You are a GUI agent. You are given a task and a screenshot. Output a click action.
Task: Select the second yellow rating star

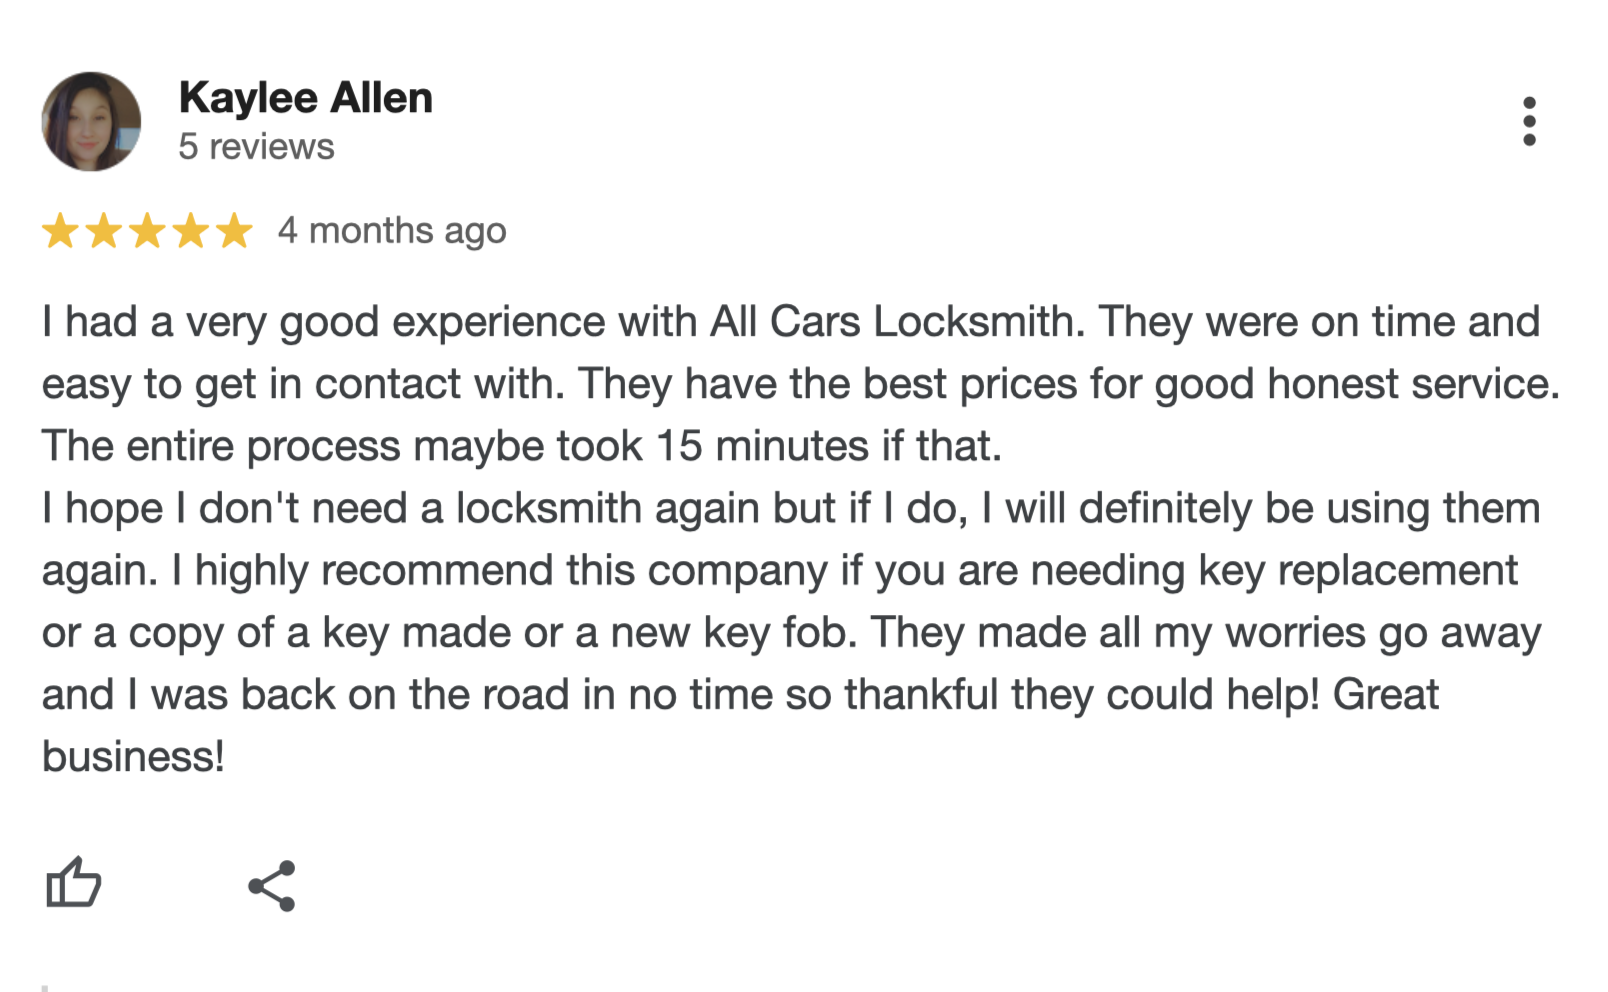[103, 230]
